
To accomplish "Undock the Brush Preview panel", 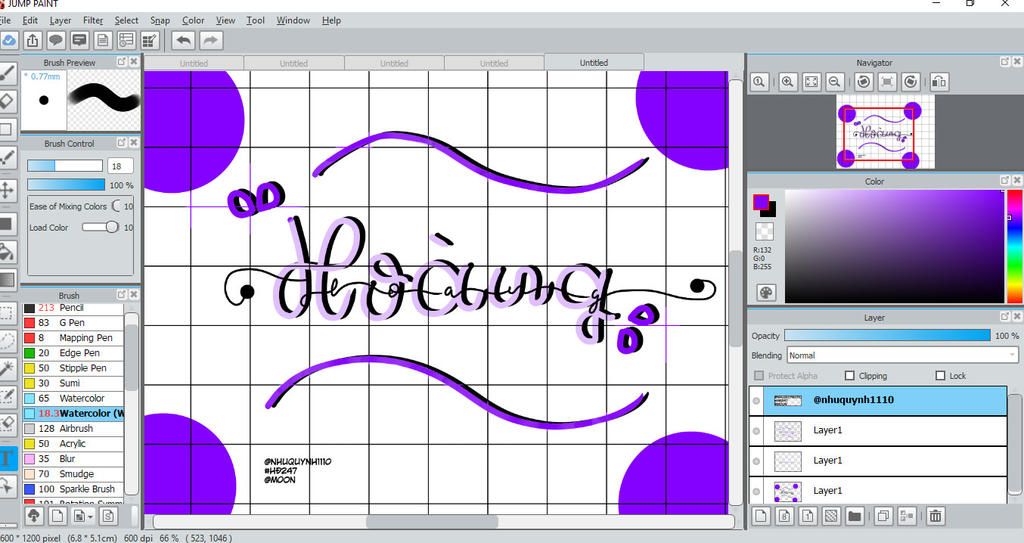I will [121, 61].
